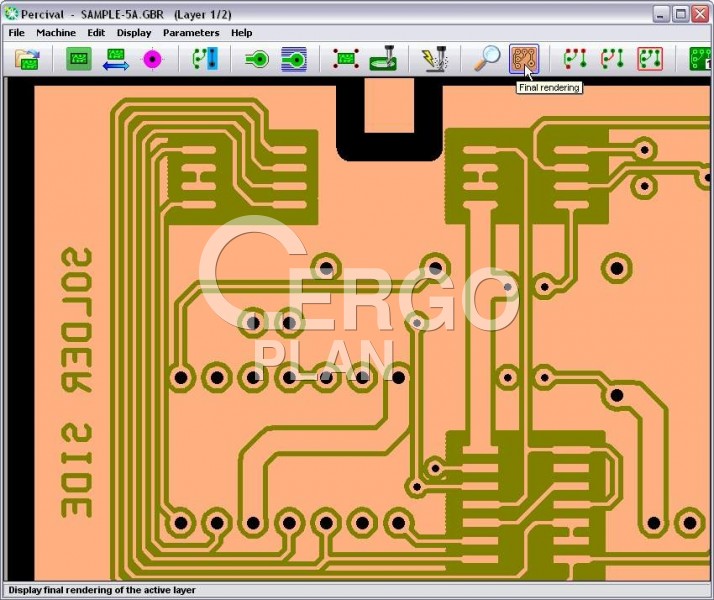Open the Display menu
This screenshot has height=600, width=714.
(x=134, y=33)
